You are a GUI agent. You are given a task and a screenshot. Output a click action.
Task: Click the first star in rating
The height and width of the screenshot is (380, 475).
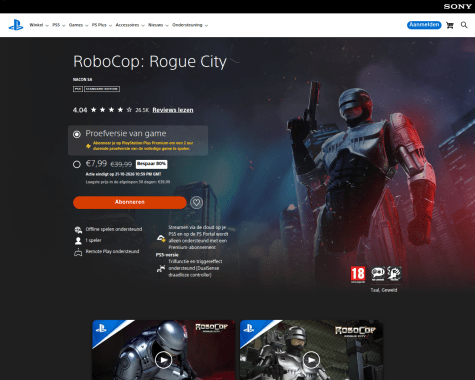point(94,110)
